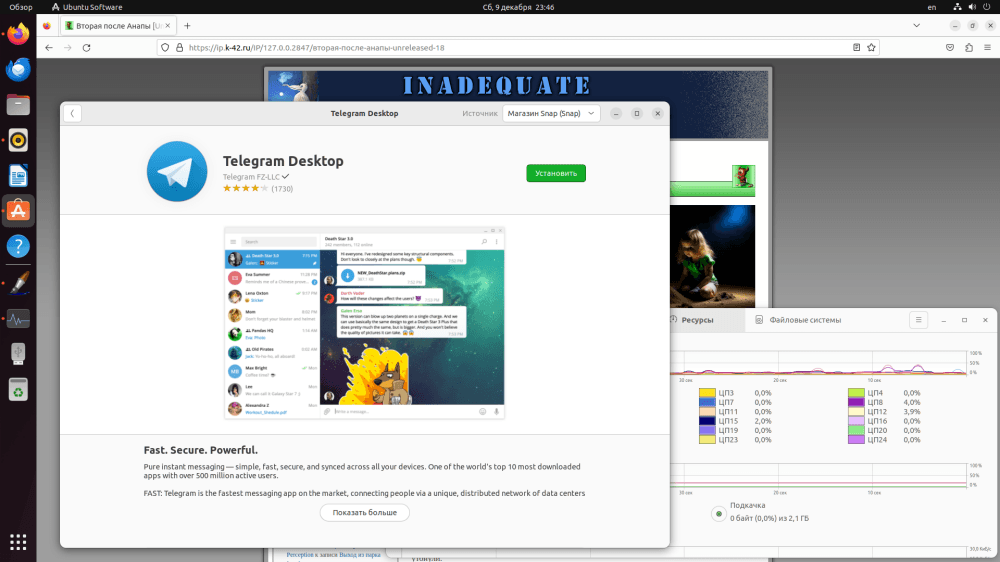Select Ubuntu Software icon in the dock
Screen dimensions: 1000x562
click(18, 211)
